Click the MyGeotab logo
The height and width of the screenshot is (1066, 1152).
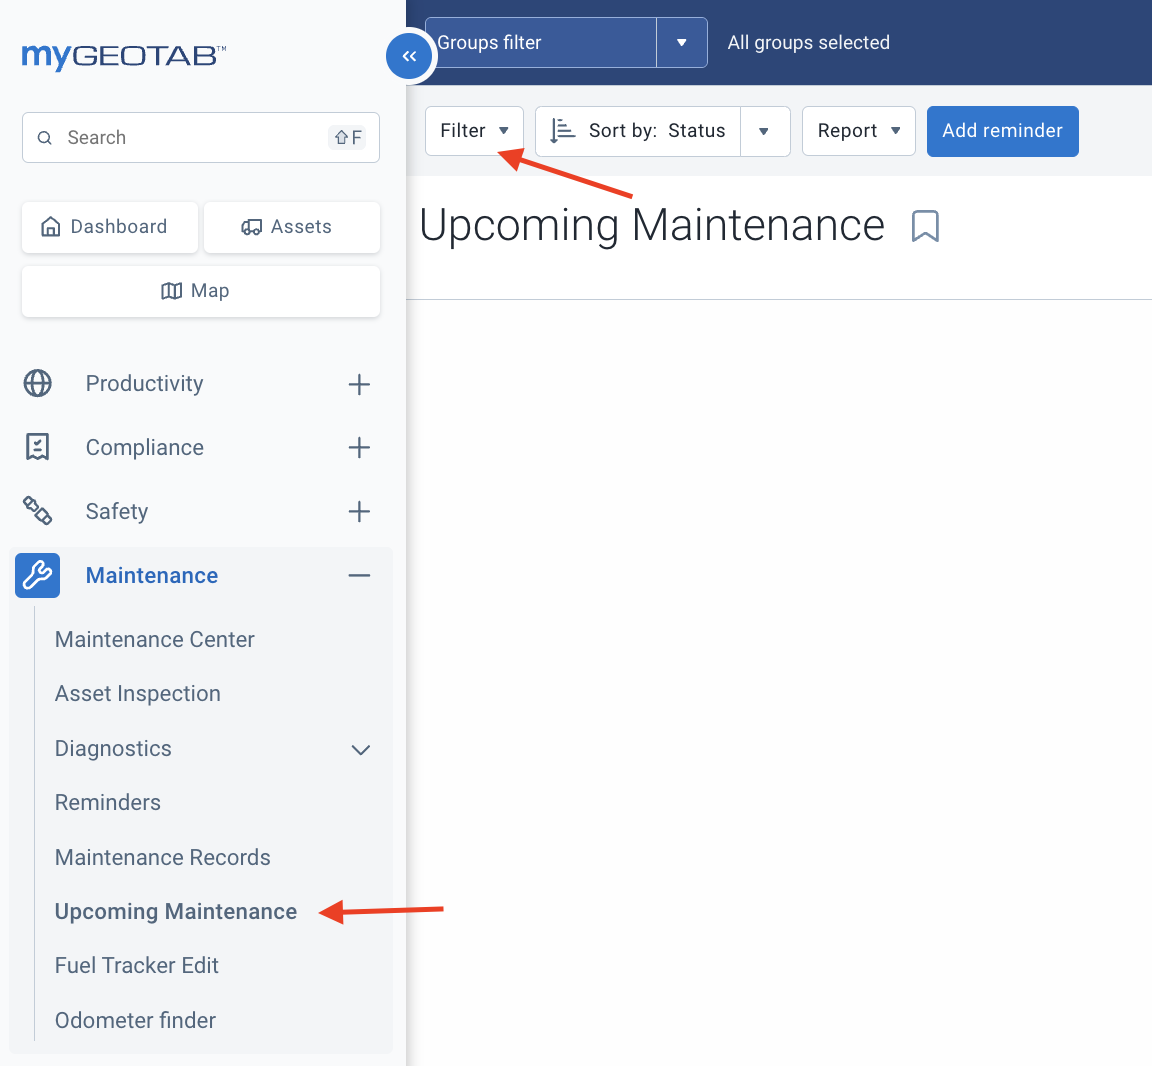[123, 57]
